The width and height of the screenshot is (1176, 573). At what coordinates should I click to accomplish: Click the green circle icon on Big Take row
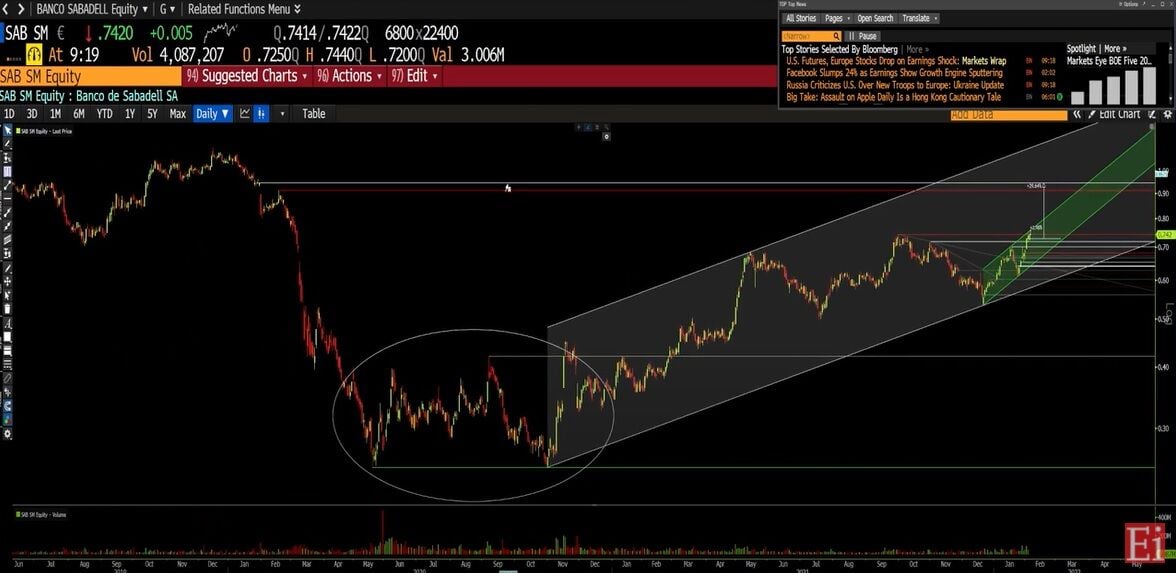(1059, 97)
